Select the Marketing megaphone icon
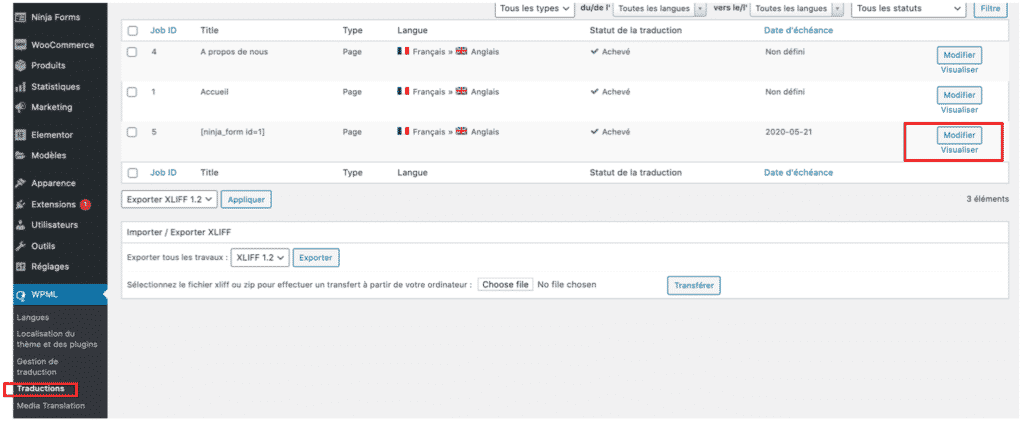The width and height of the screenshot is (1024, 424). coord(20,107)
